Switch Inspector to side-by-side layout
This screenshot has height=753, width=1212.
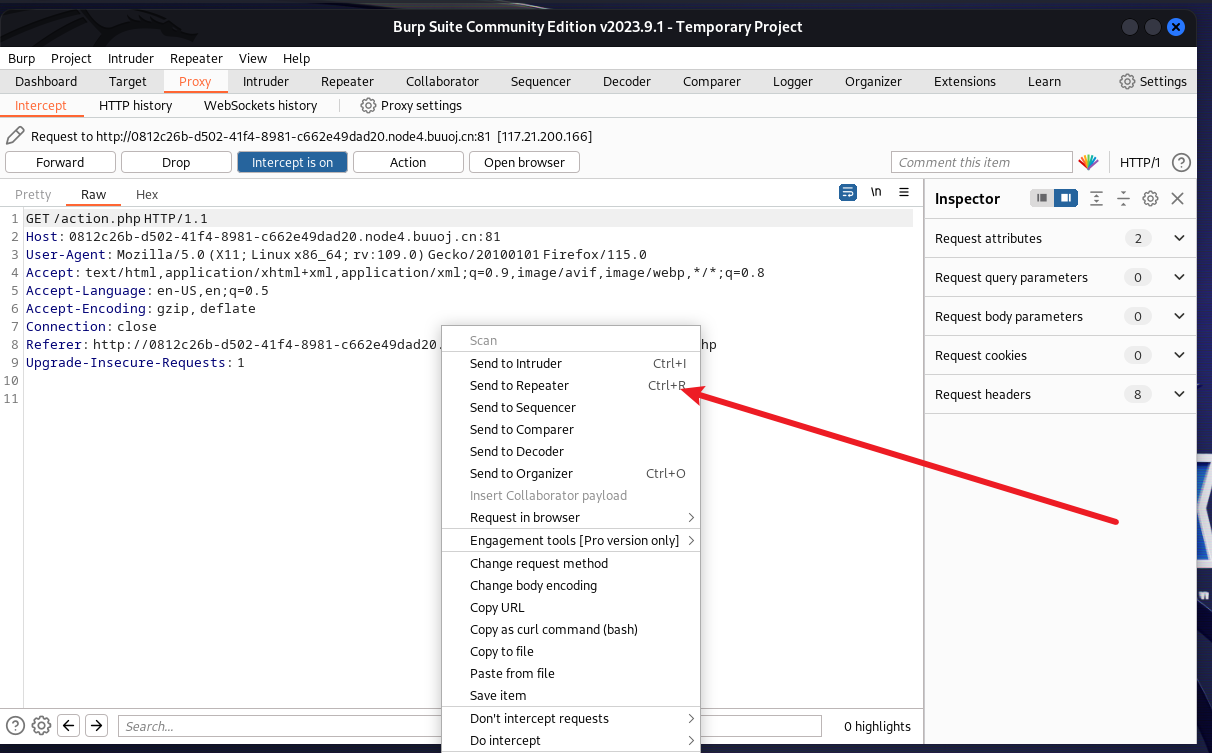tap(1066, 198)
